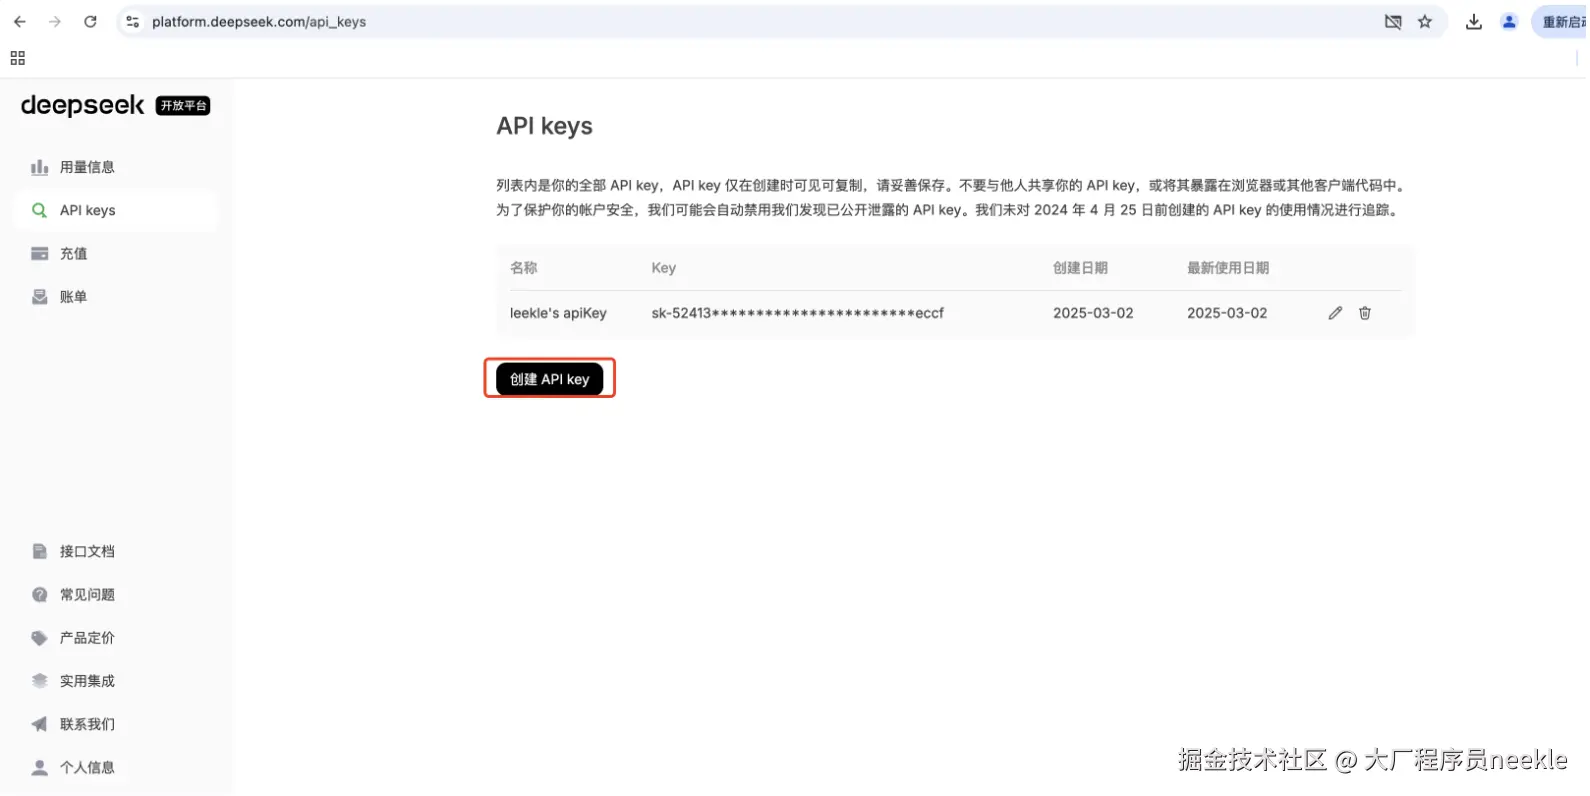This screenshot has width=1590, height=796.
Task: Click the browser back arrow
Action: 20,22
